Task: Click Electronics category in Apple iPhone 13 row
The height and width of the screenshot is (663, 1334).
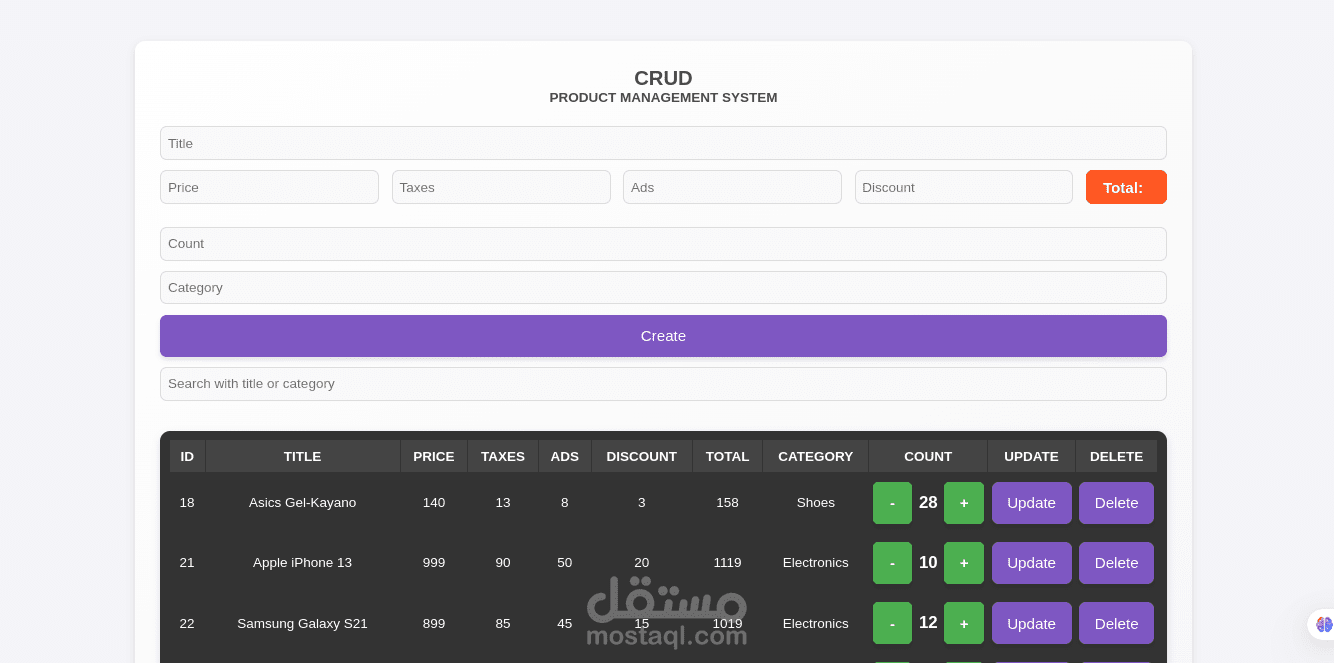Action: tap(816, 563)
